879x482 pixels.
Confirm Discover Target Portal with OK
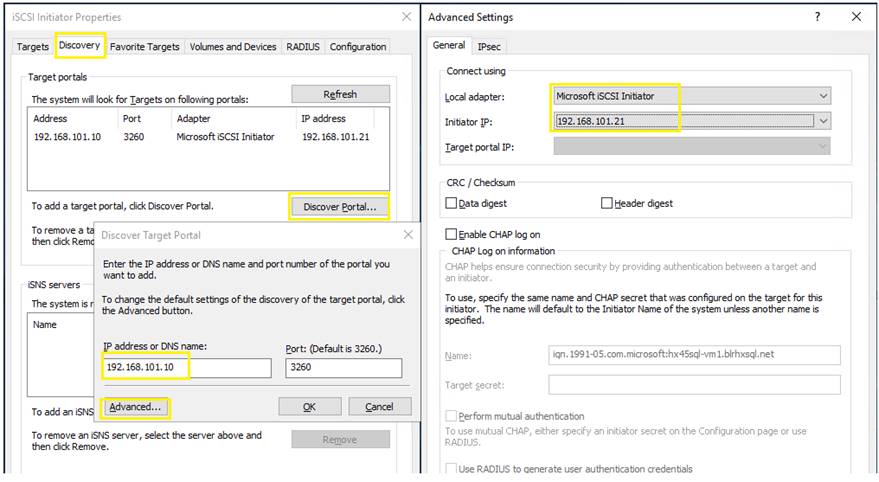tap(309, 407)
